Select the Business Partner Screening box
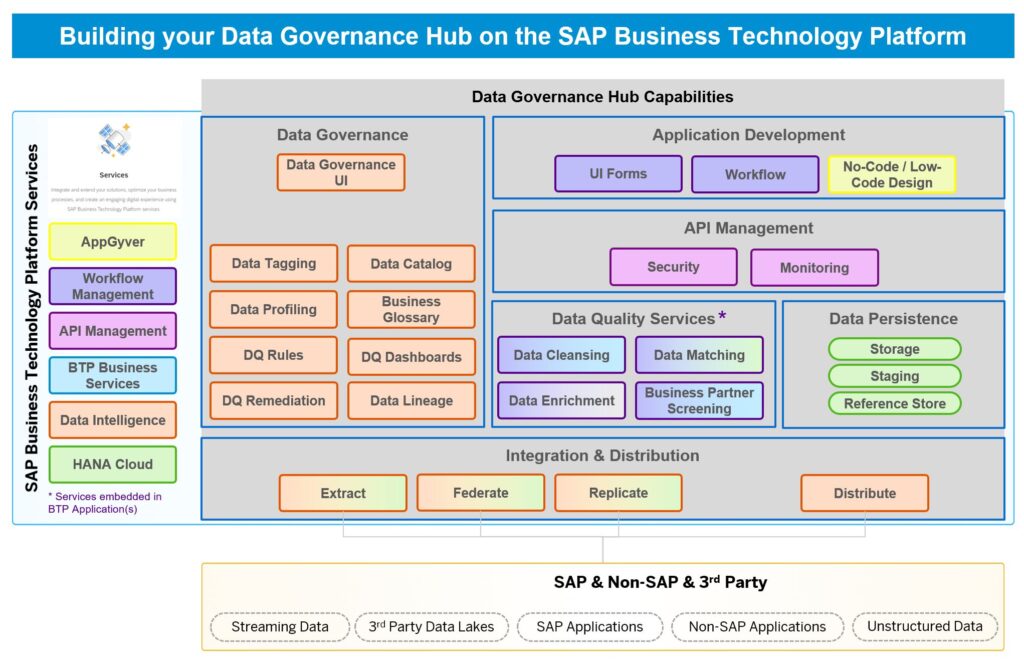 pos(699,401)
